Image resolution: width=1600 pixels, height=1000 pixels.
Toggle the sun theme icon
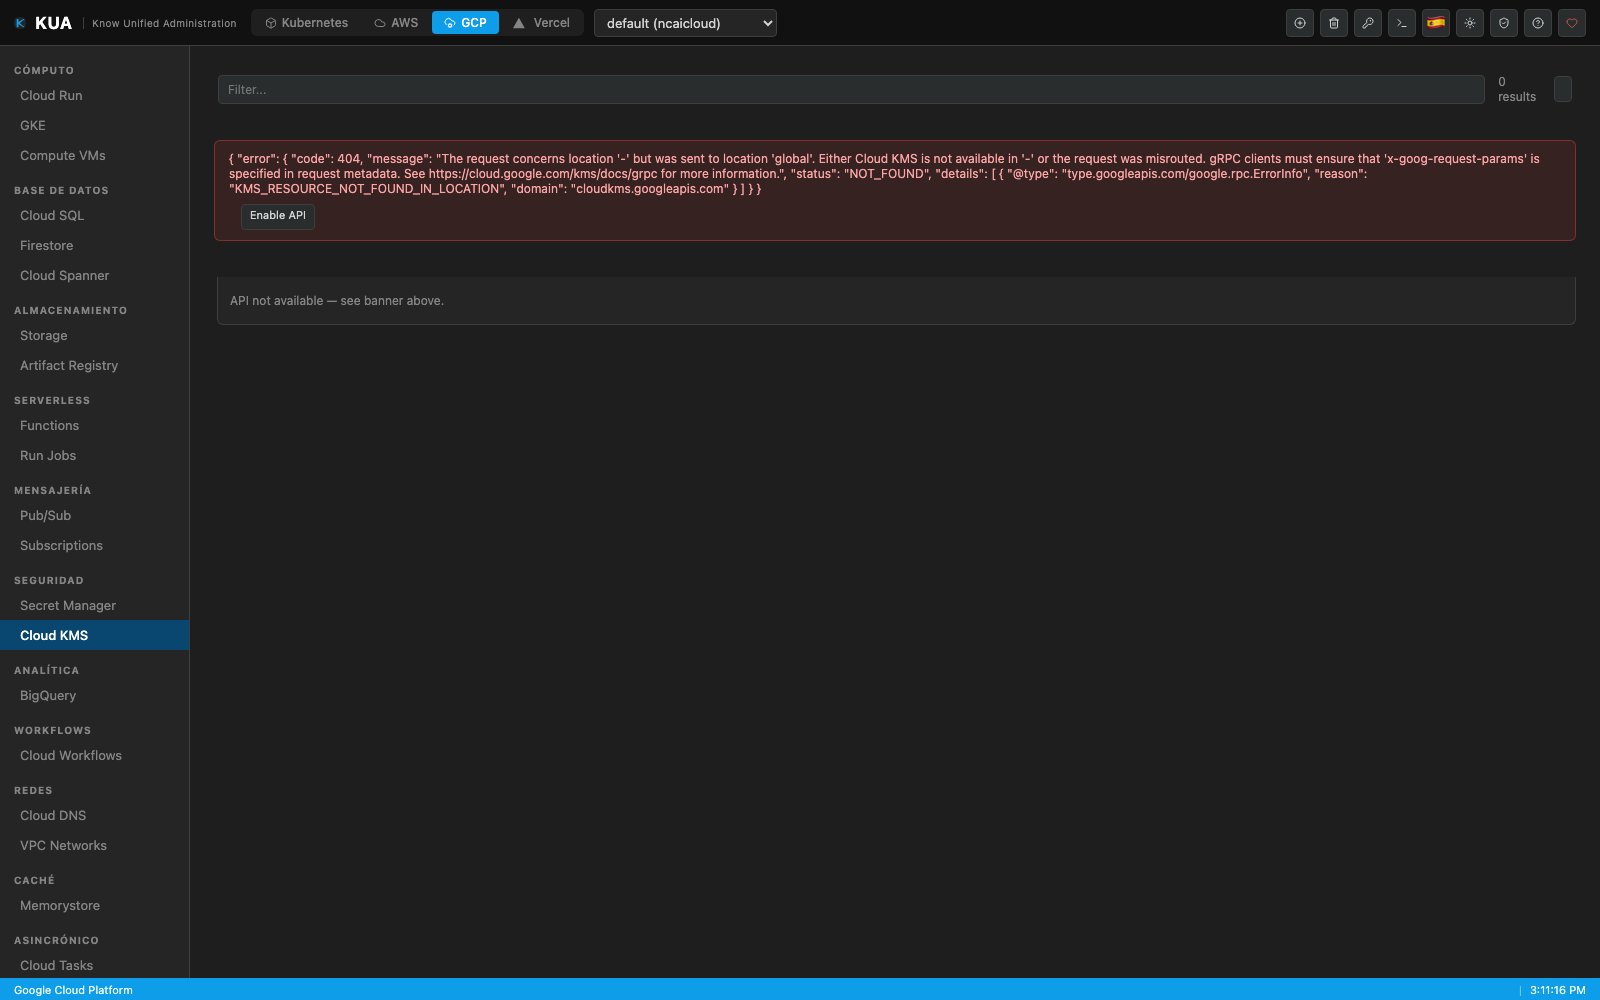[x=1470, y=23]
